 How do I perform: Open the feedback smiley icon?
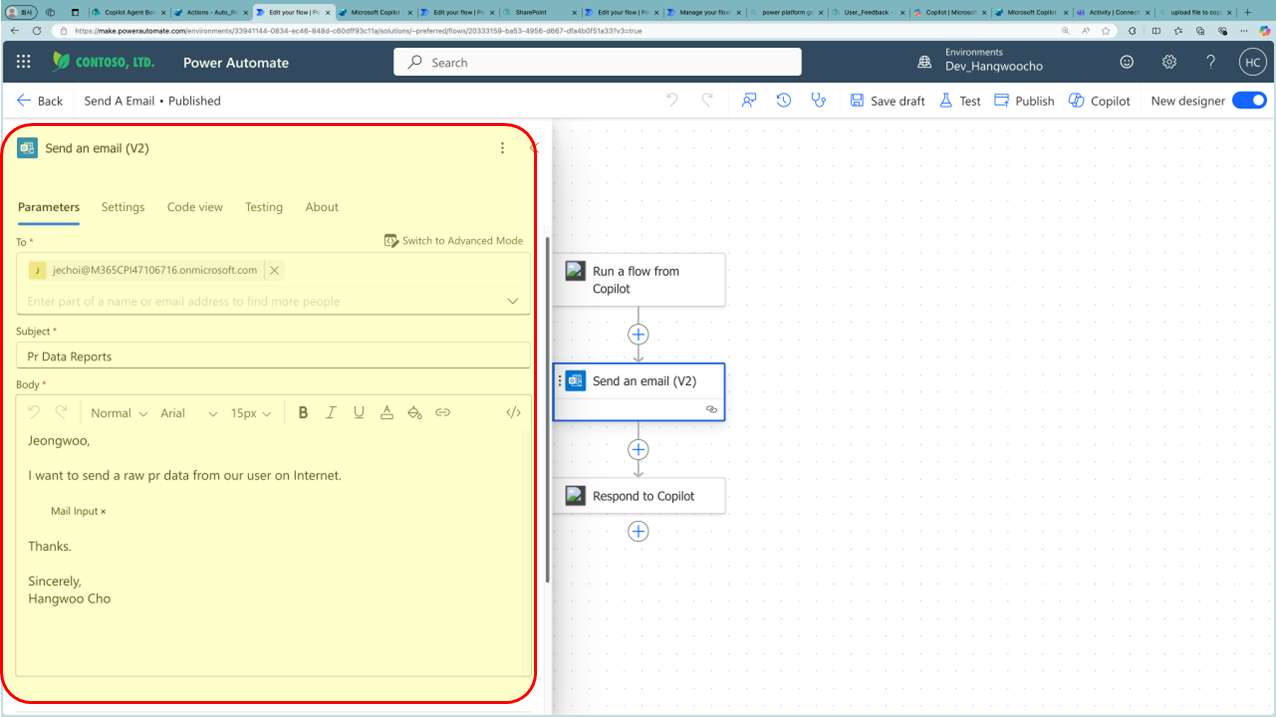(x=1127, y=62)
